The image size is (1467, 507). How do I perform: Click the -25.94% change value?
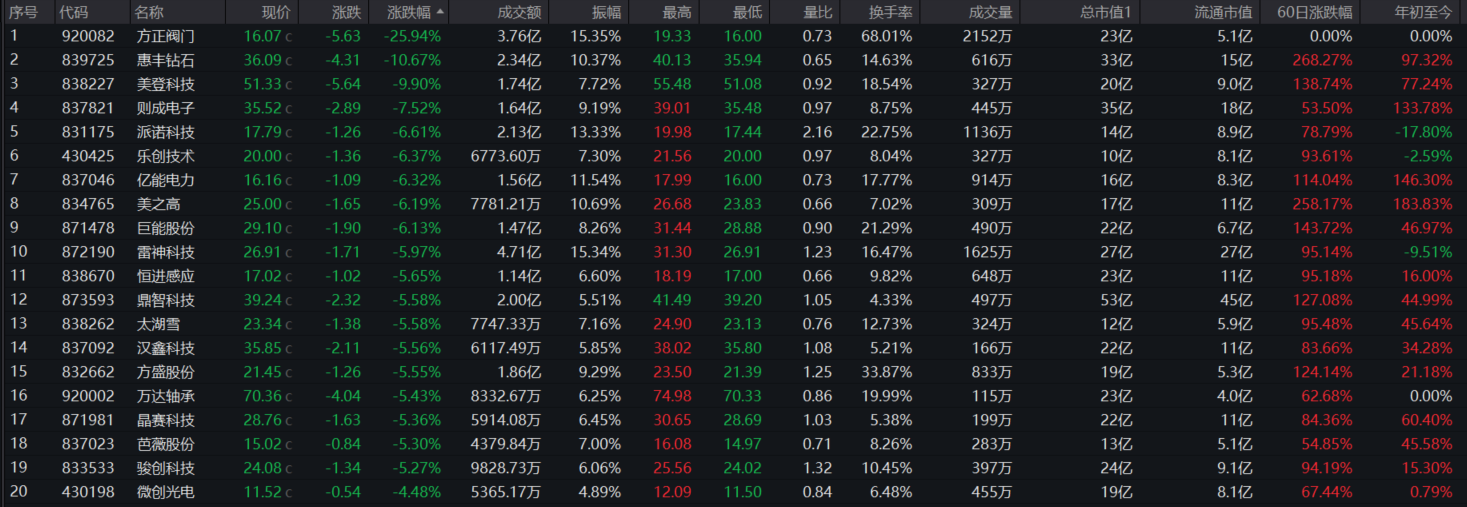(412, 36)
